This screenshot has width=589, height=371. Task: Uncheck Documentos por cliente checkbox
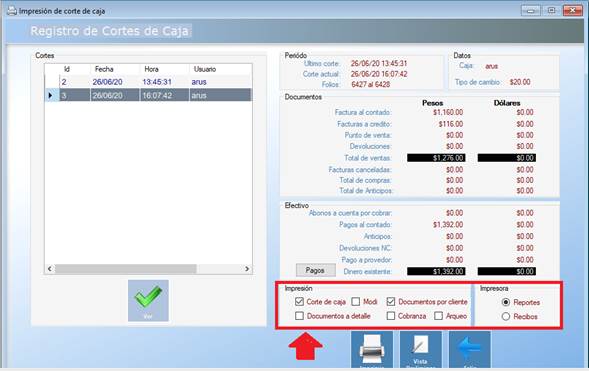[x=391, y=302]
